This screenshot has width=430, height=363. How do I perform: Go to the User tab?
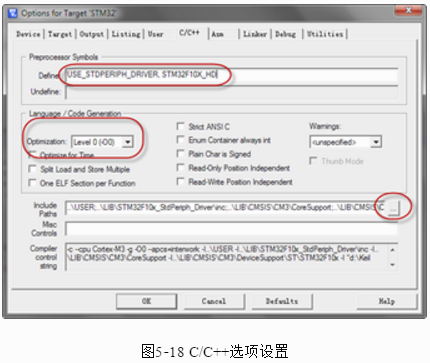(x=156, y=34)
